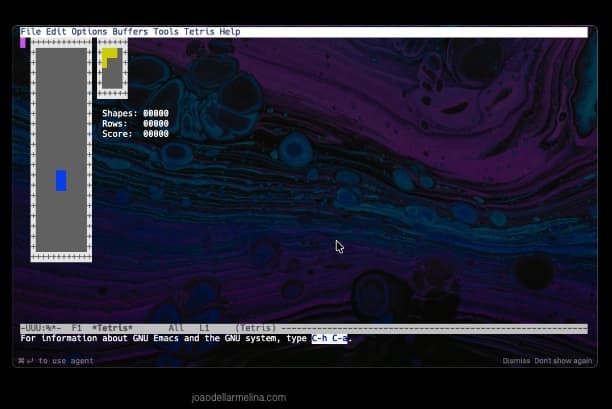This screenshot has width=612, height=409.
Task: Open the Options menu
Action: [x=89, y=32]
